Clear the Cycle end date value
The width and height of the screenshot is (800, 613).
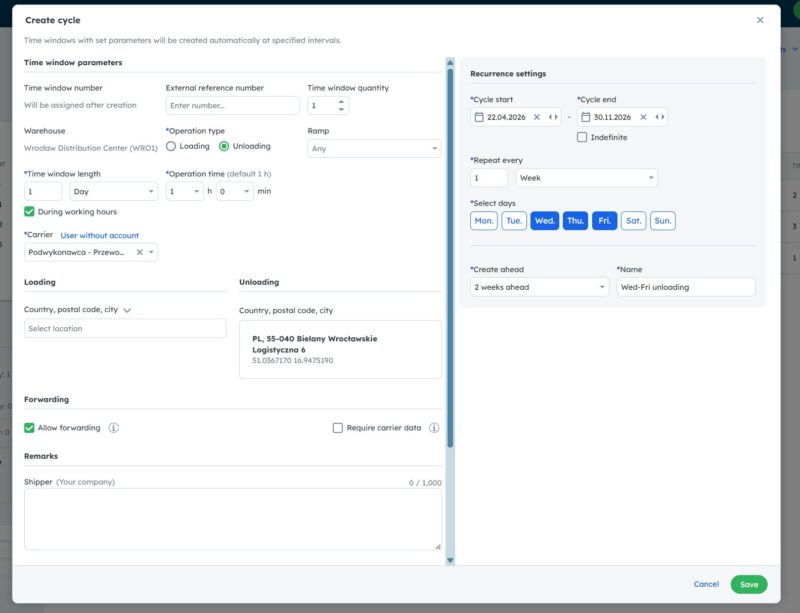tap(643, 117)
